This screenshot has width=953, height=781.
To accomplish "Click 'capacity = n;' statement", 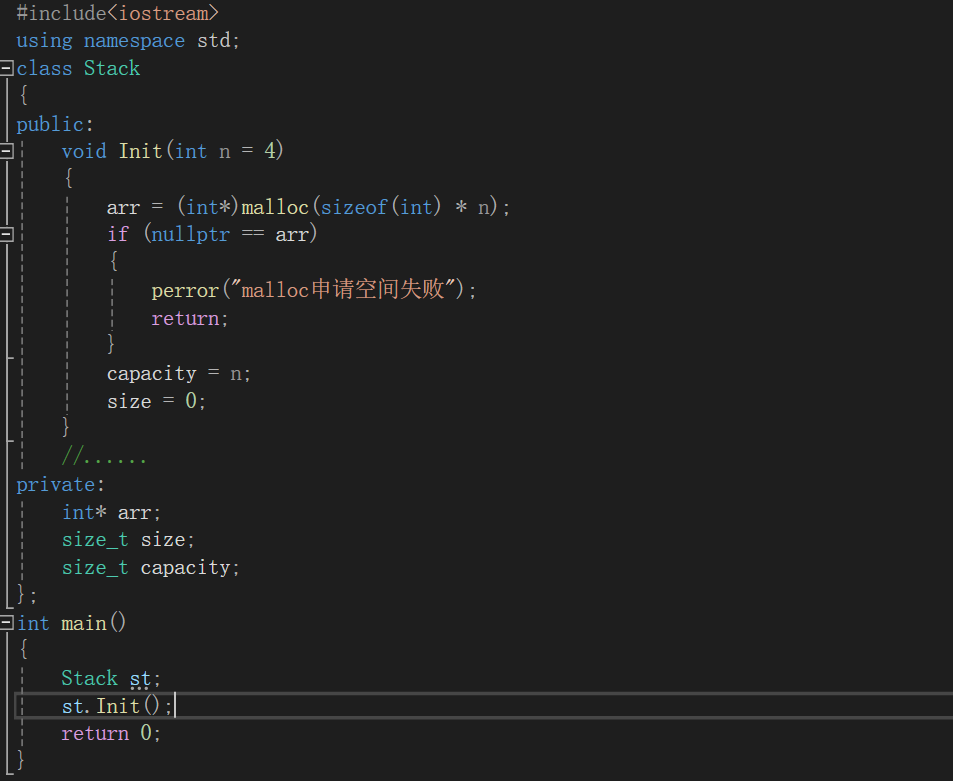I will click(x=179, y=373).
